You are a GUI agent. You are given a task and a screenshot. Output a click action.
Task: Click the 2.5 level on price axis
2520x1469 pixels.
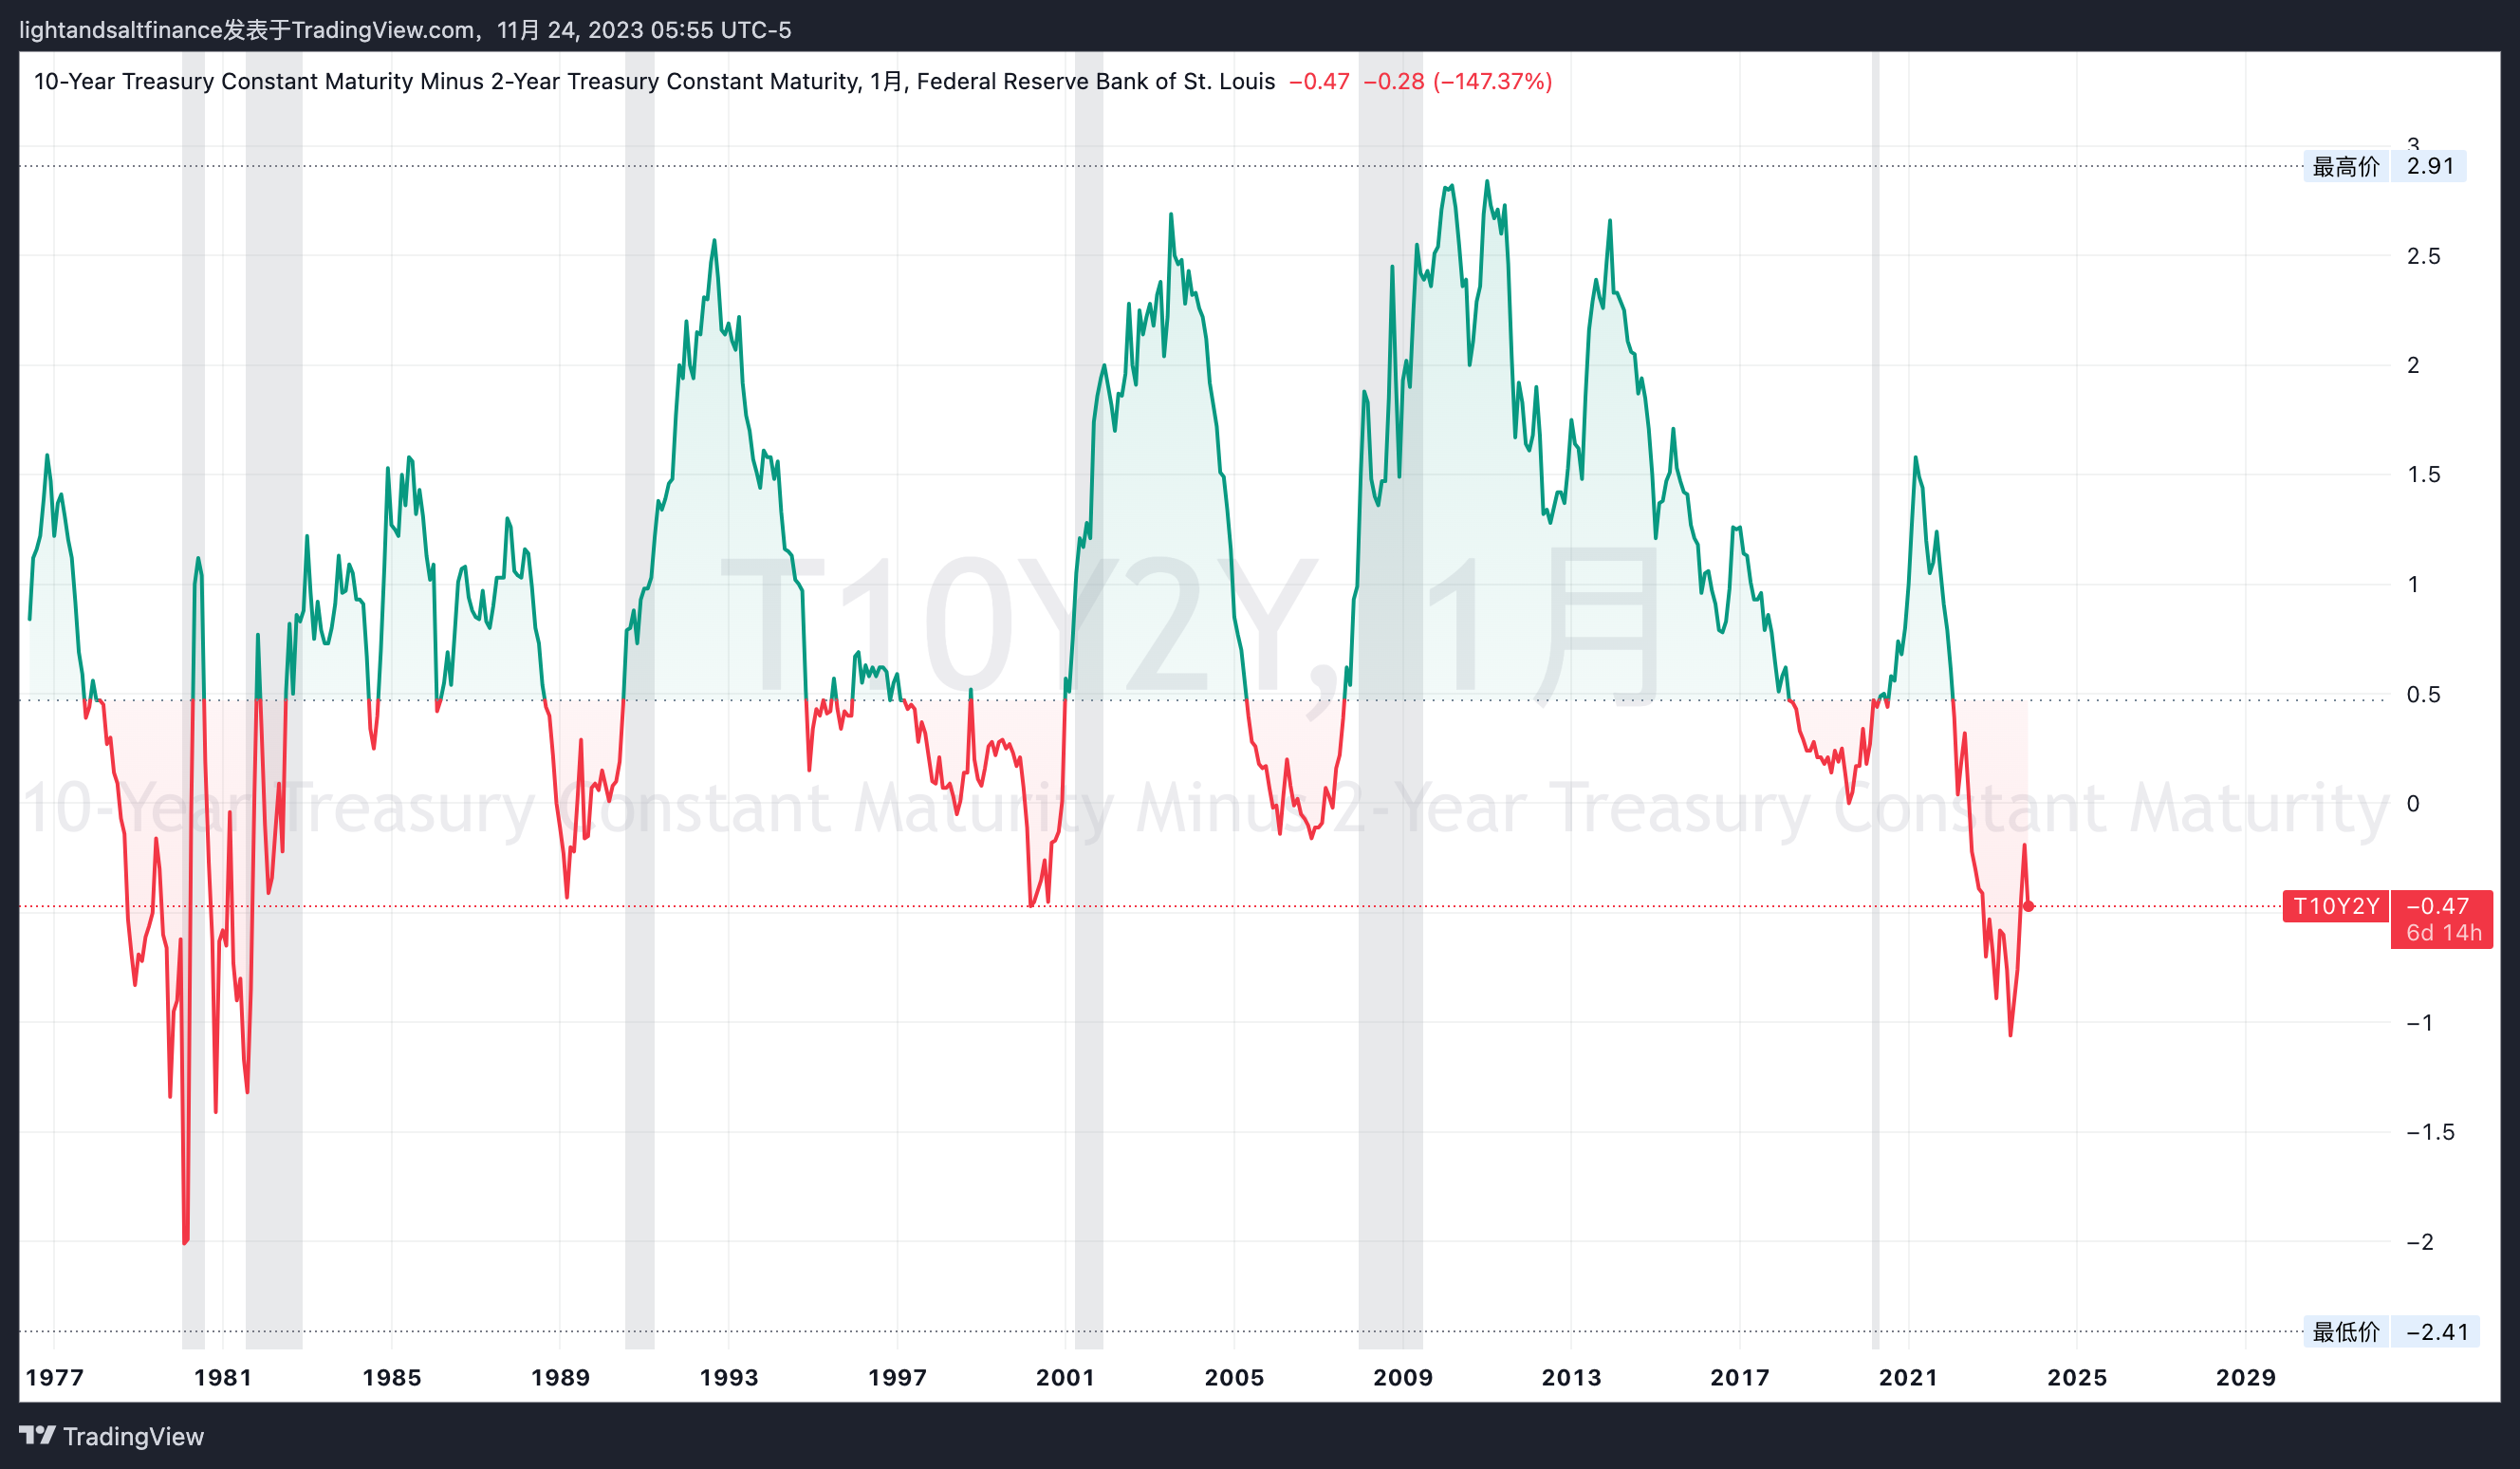click(2423, 256)
